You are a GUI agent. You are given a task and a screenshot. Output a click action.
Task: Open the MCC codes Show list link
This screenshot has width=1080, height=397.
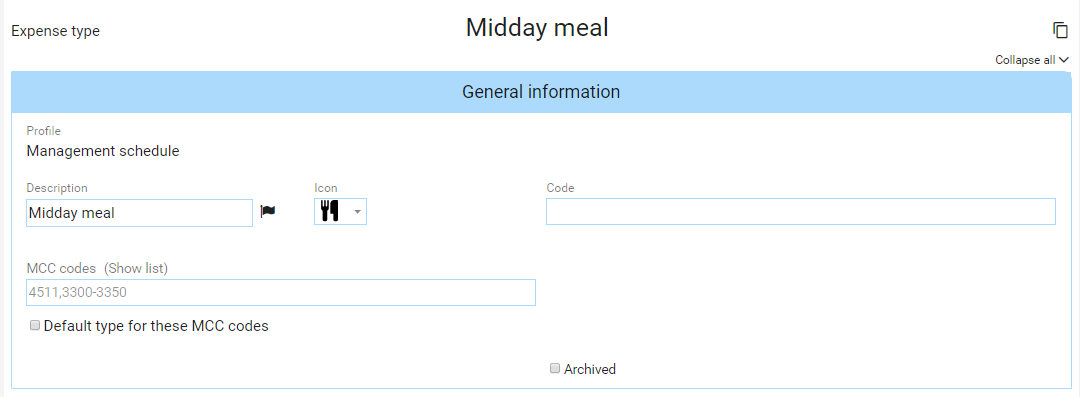(x=136, y=268)
